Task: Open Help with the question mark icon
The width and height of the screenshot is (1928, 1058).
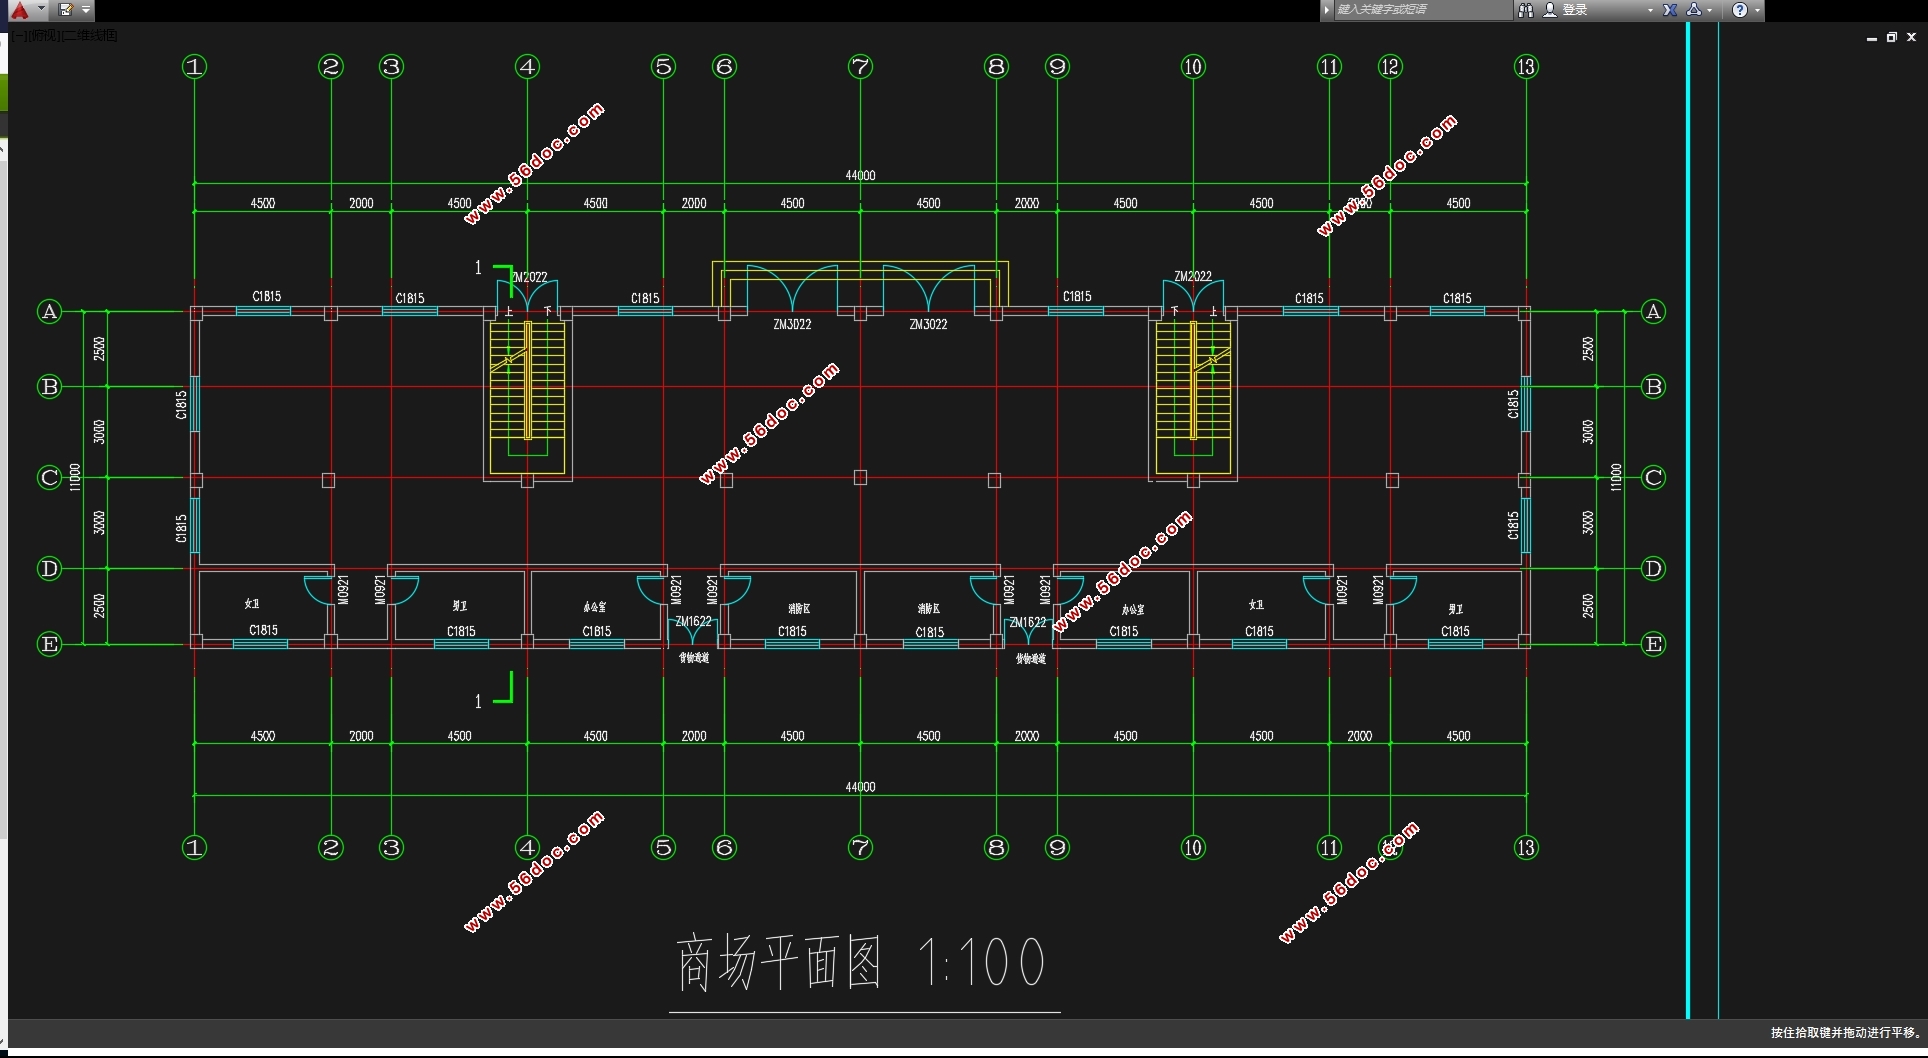Action: pos(1740,10)
